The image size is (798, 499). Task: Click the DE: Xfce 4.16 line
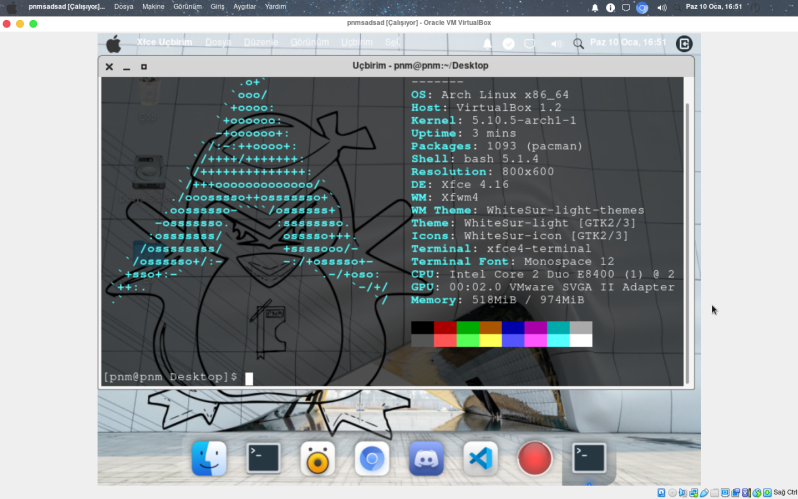(460, 184)
